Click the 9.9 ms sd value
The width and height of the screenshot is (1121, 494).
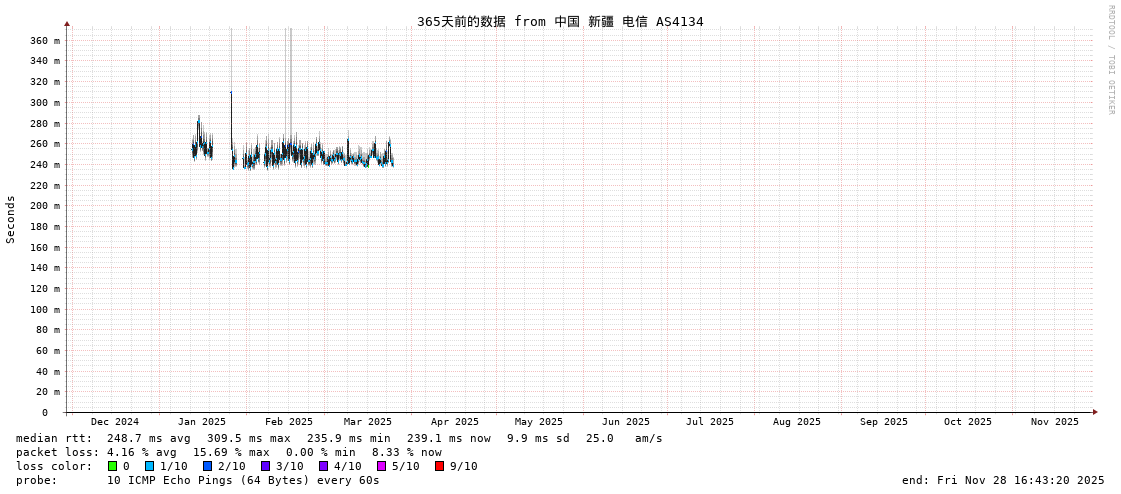tap(538, 438)
